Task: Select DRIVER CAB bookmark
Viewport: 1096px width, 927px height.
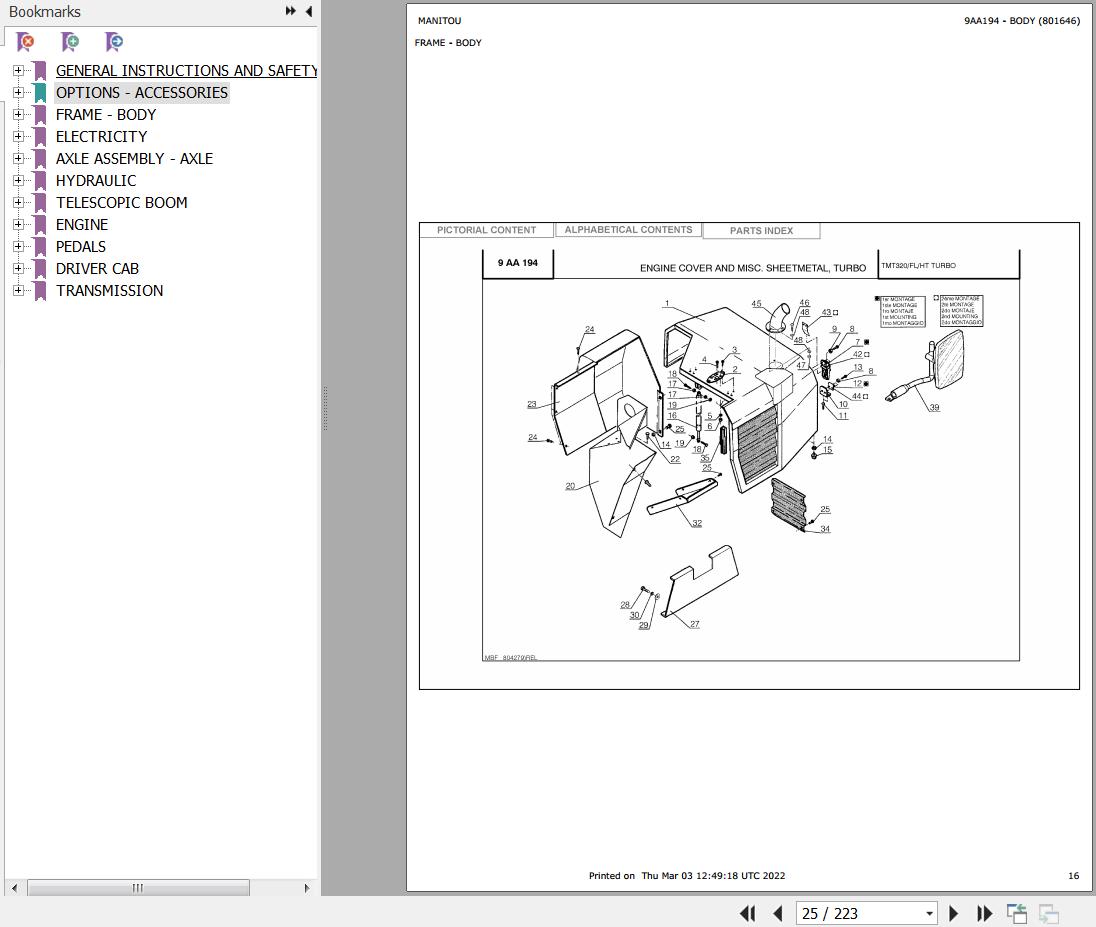Action: click(x=97, y=268)
